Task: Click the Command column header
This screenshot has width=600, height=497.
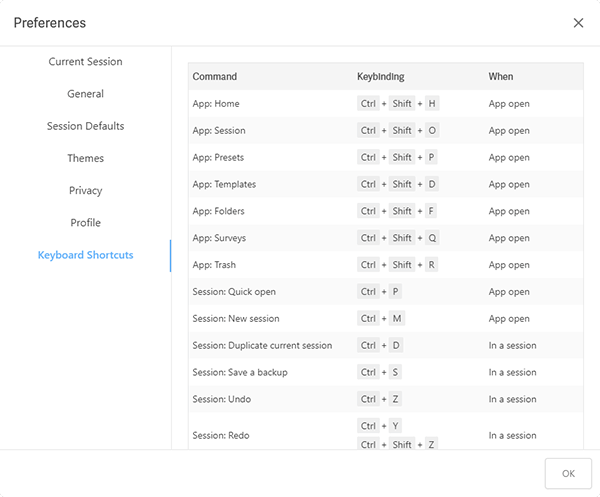Action: pos(215,77)
